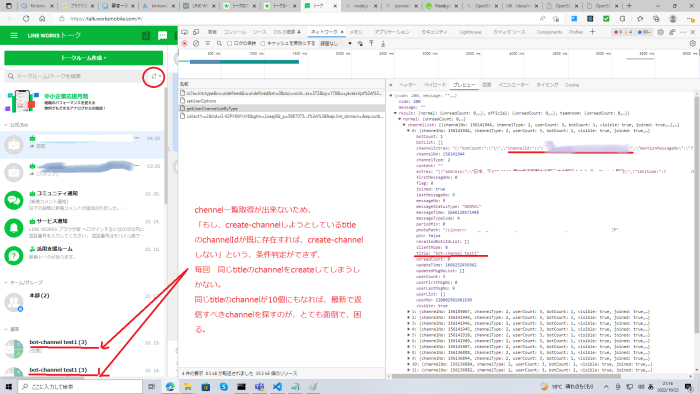Enable the ログの保持 checkbox
Screen dimensions: 700x394
pos(229,43)
